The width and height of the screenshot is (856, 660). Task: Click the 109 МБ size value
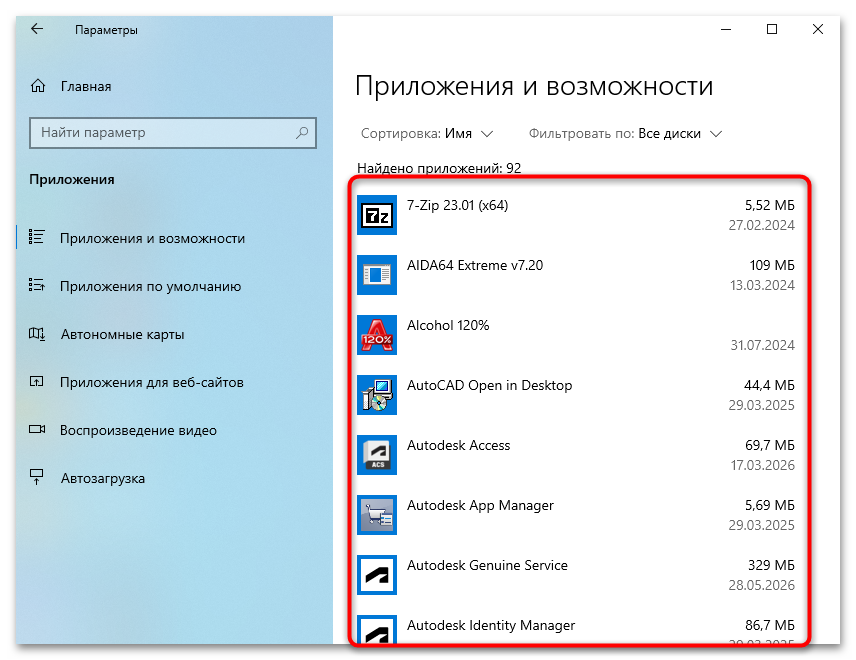pos(772,265)
